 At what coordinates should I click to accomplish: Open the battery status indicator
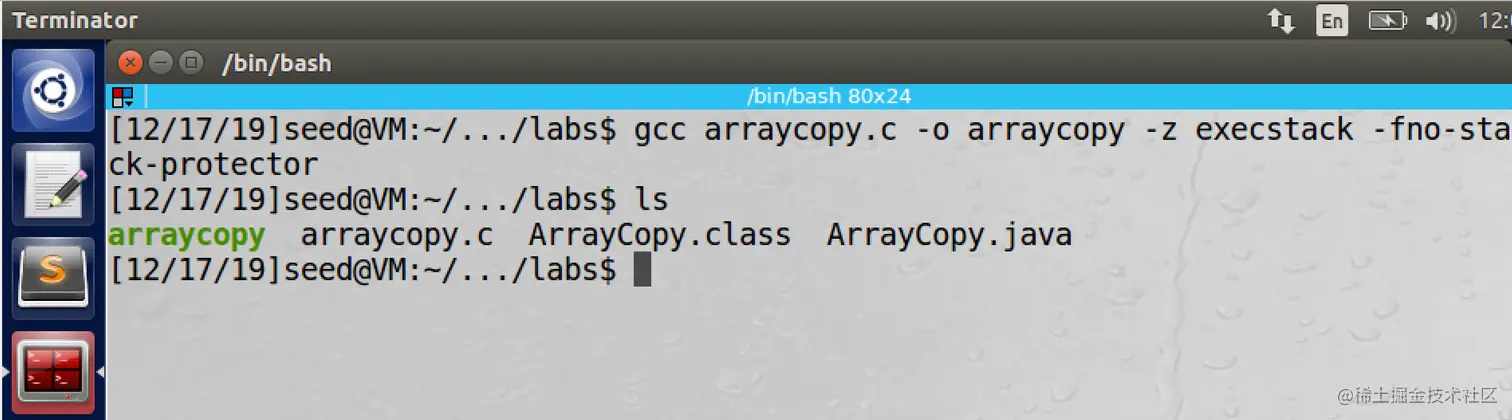(1387, 20)
